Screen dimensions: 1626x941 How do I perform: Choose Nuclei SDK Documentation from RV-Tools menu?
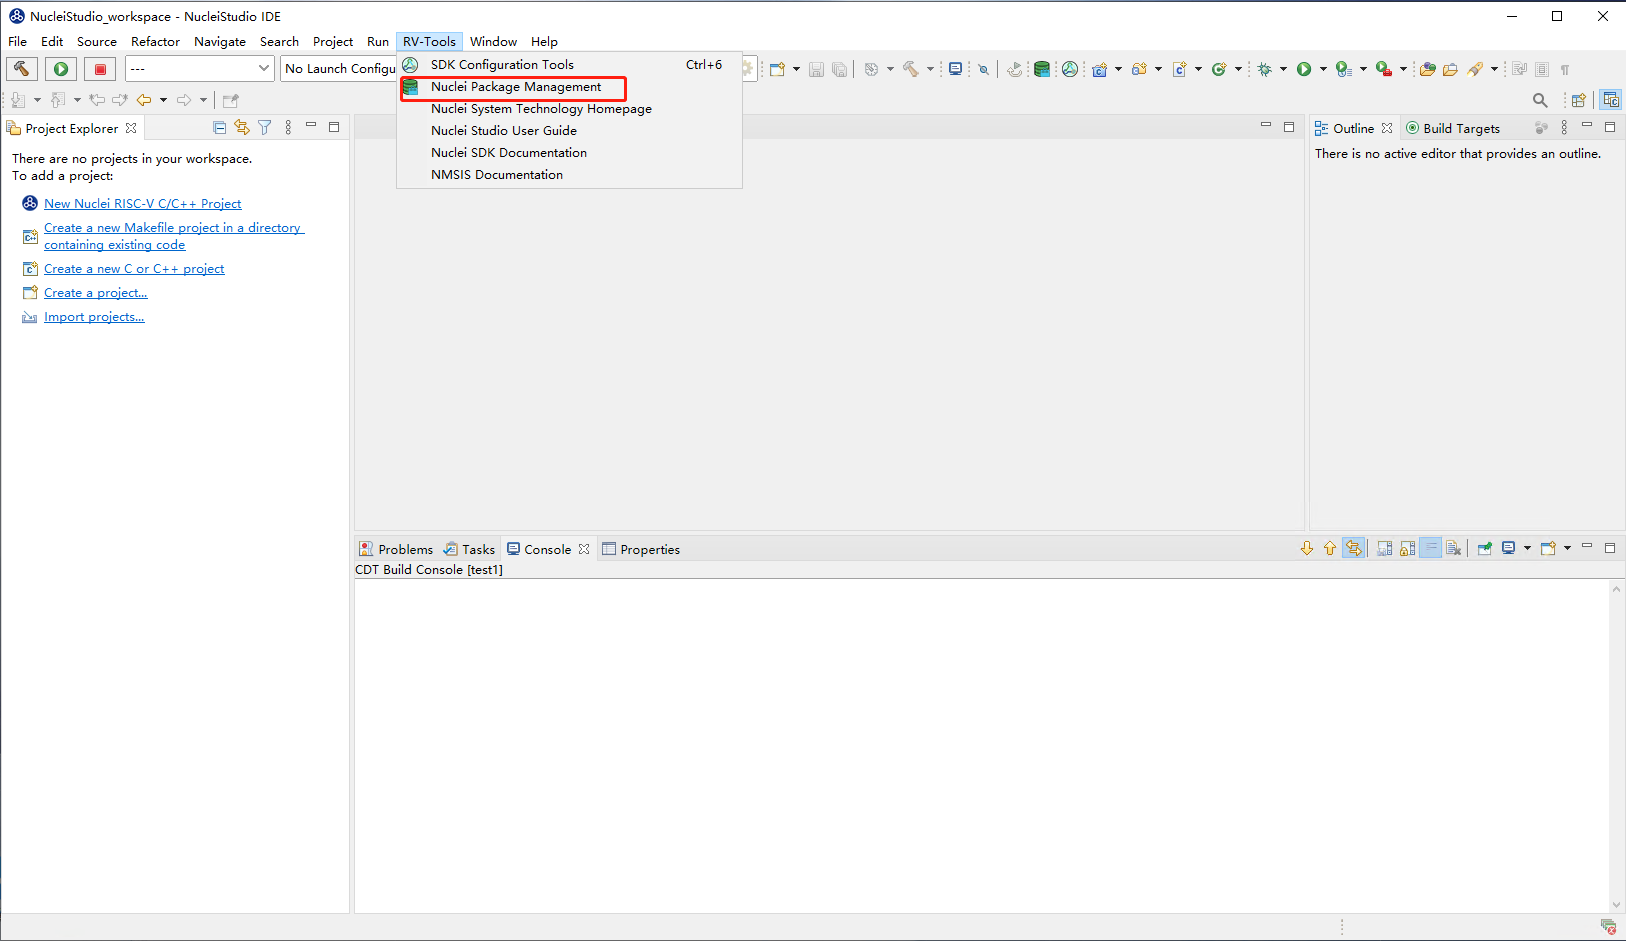(x=508, y=153)
